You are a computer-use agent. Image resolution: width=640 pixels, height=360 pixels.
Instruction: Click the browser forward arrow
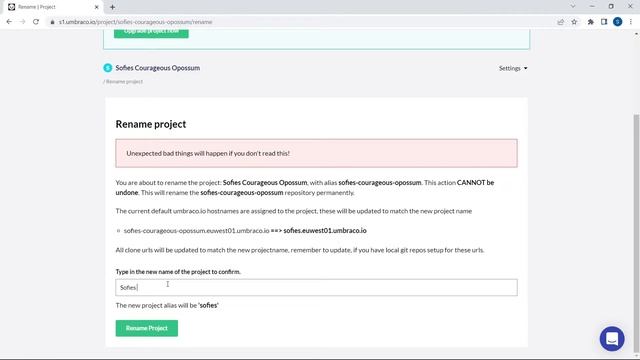tap(22, 22)
